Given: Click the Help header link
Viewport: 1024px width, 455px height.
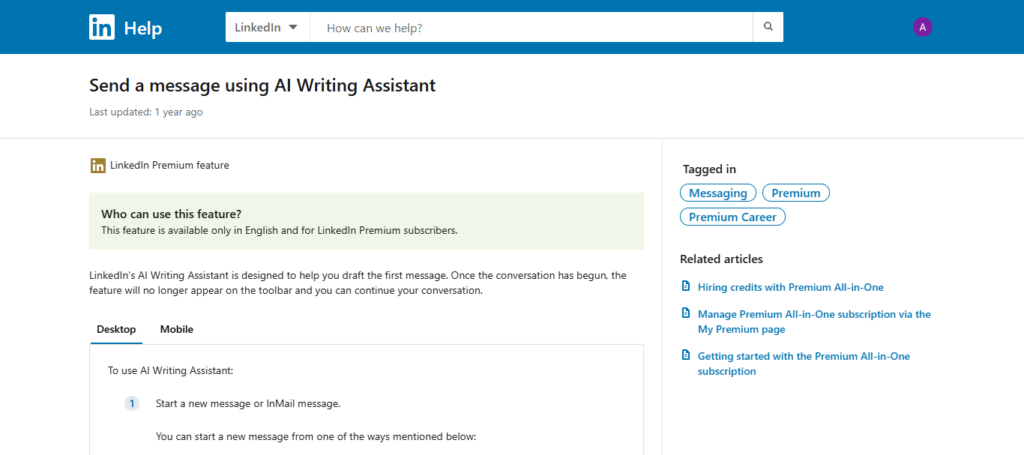Looking at the screenshot, I should tap(143, 29).
